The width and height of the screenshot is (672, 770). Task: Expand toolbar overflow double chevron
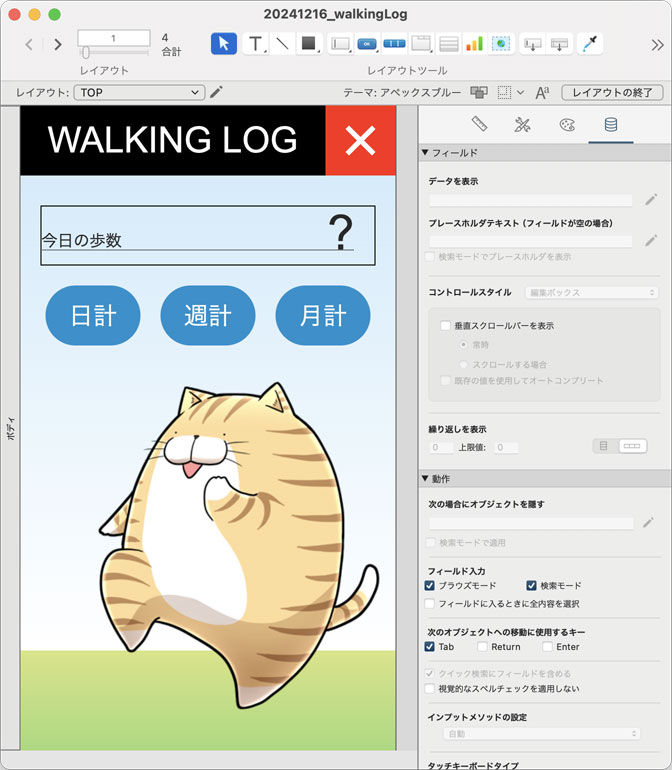(x=657, y=45)
